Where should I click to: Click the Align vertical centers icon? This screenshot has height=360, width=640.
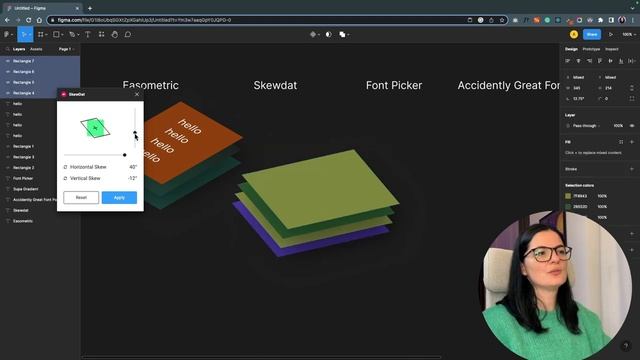610,61
